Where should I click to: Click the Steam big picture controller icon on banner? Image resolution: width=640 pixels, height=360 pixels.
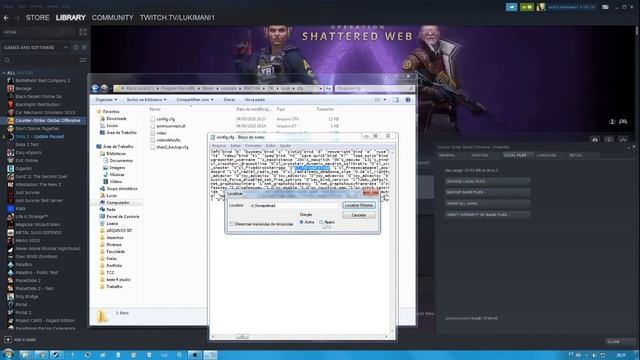click(623, 122)
